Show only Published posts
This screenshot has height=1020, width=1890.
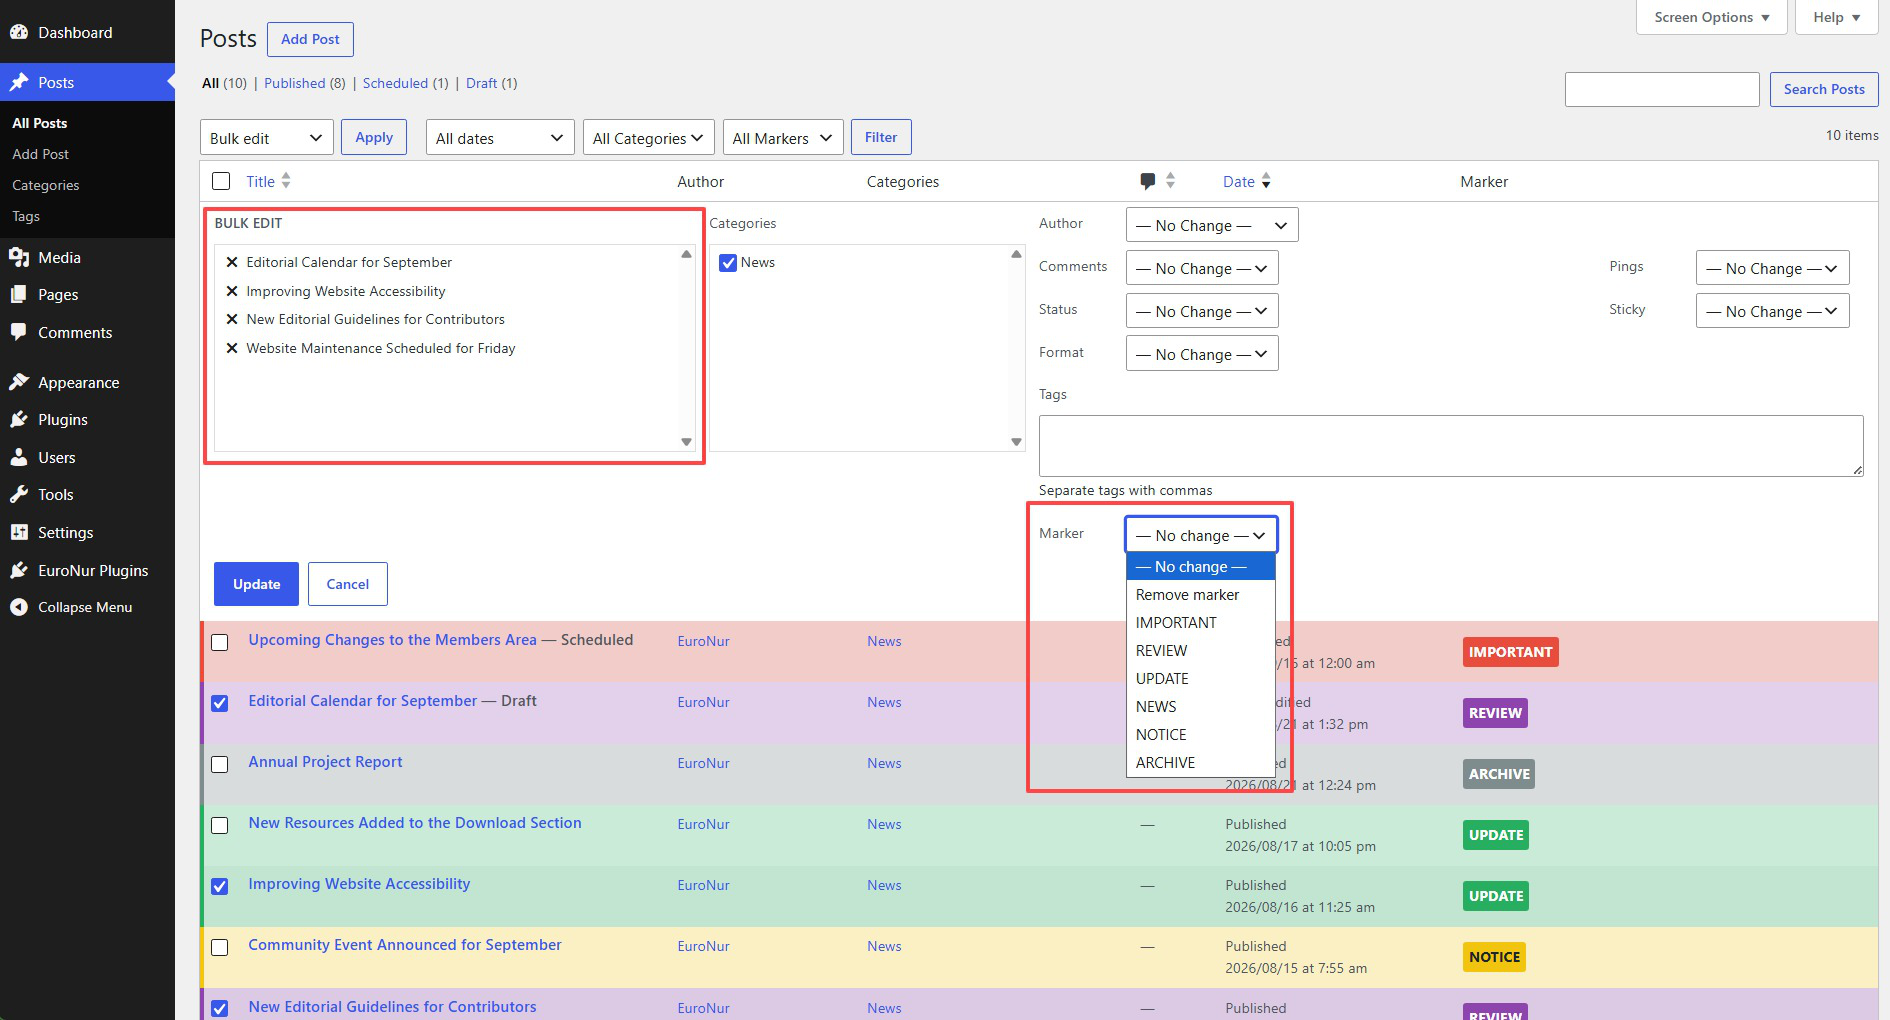point(294,83)
